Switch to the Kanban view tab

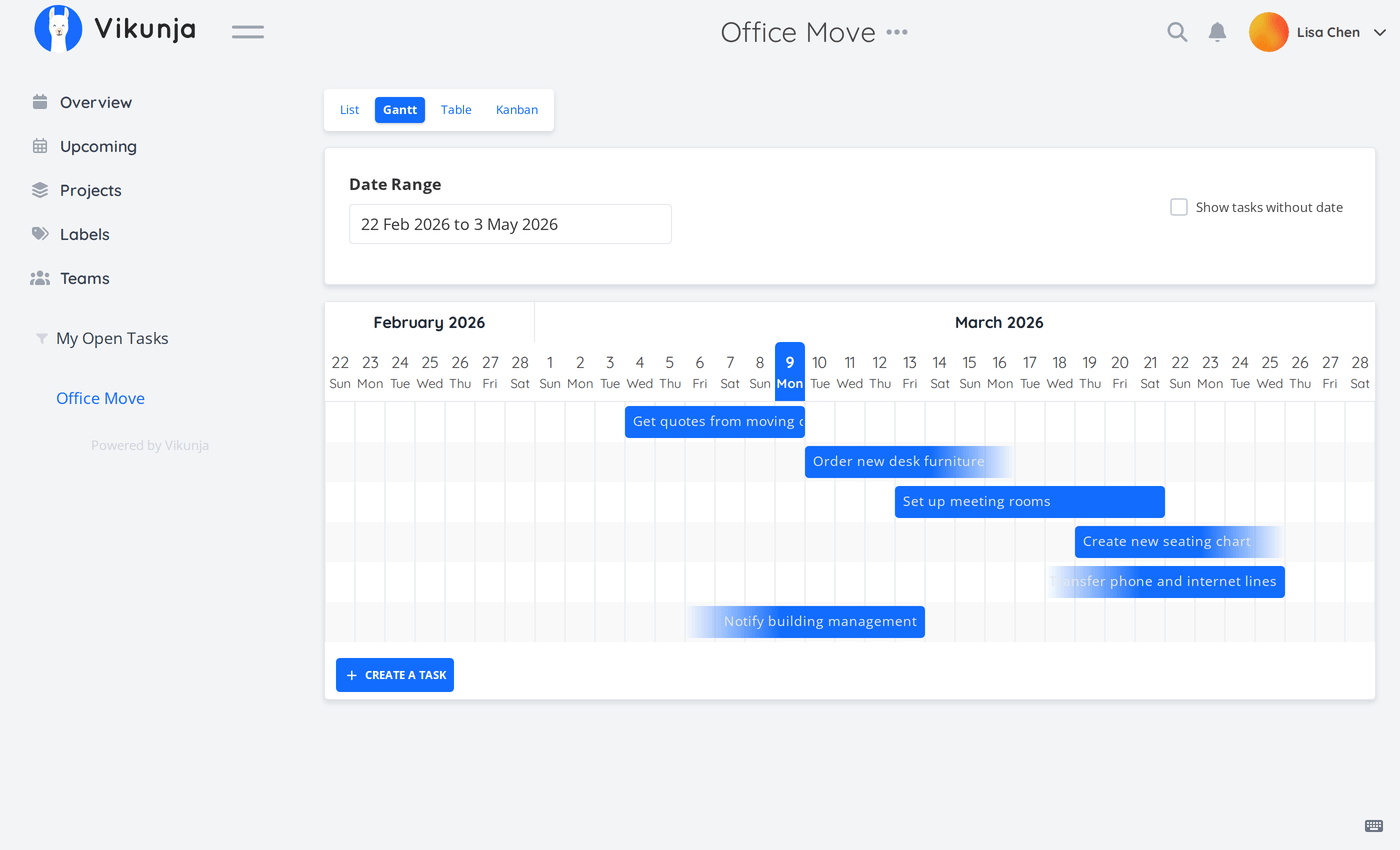coord(516,110)
